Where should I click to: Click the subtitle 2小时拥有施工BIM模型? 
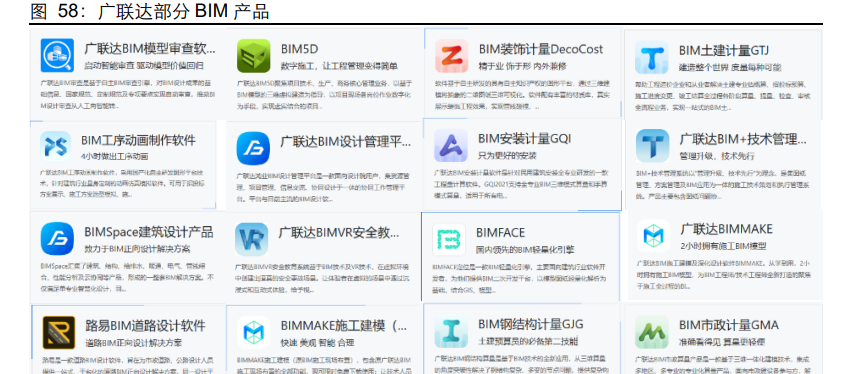pos(723,245)
